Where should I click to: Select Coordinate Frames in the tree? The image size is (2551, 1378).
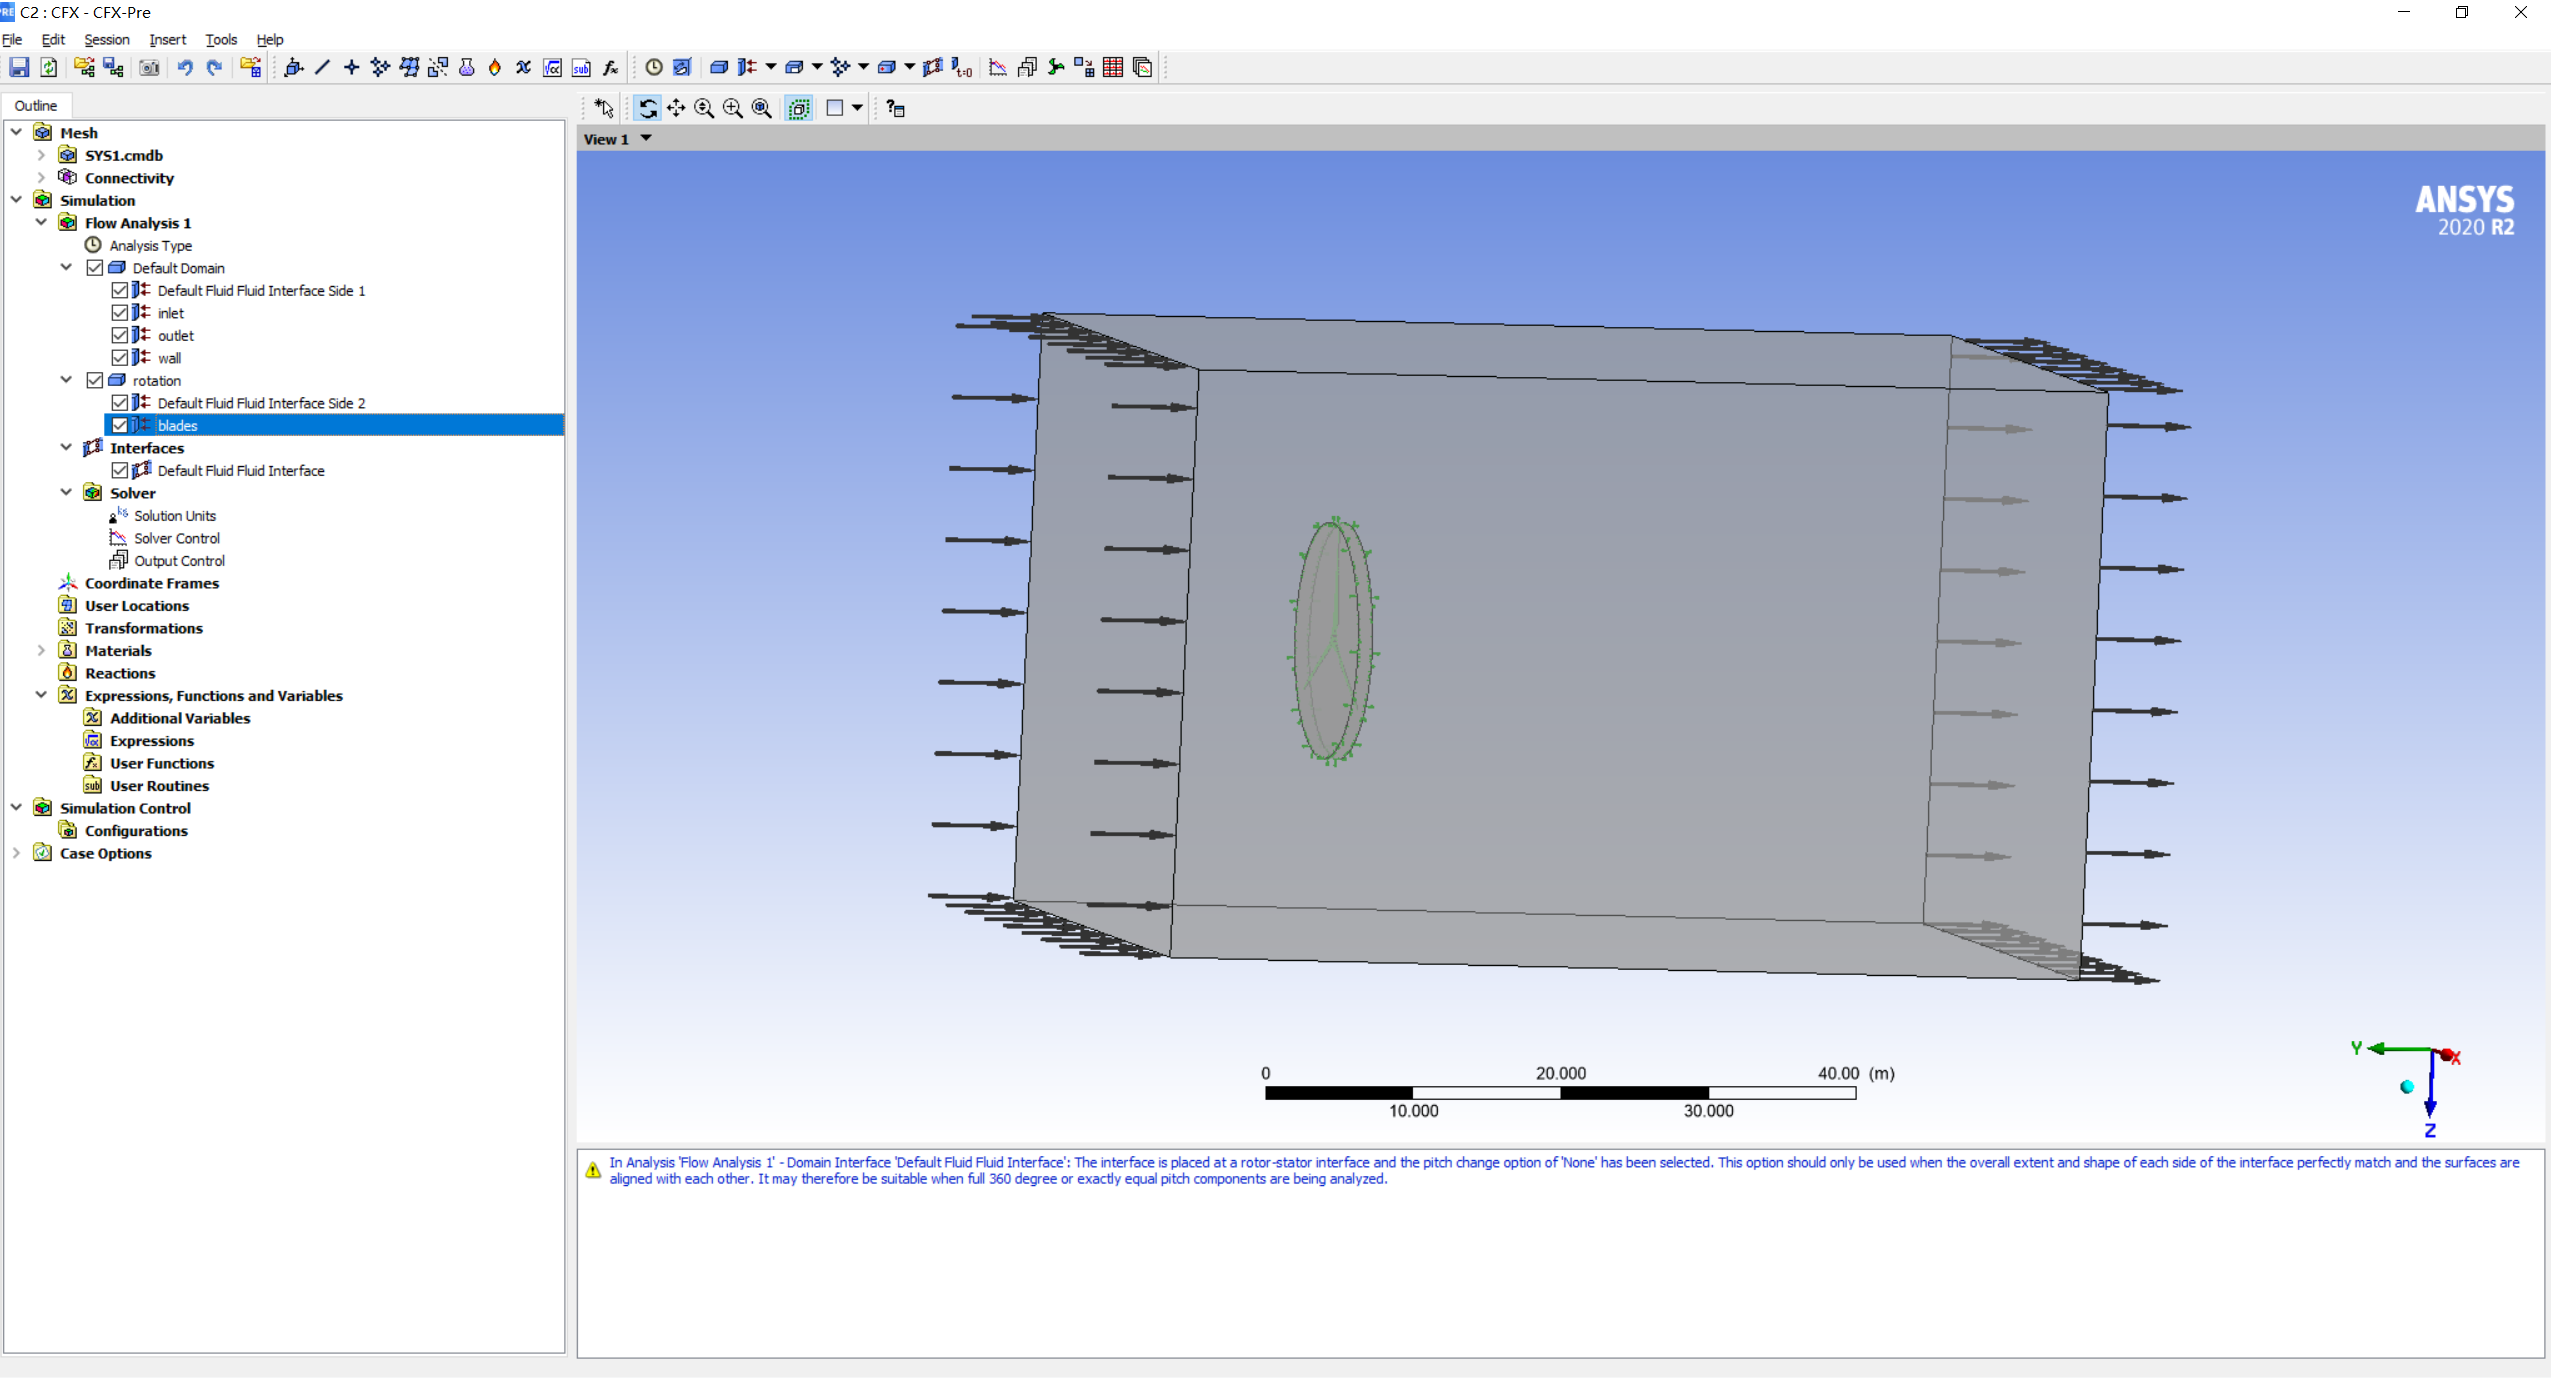(x=151, y=583)
